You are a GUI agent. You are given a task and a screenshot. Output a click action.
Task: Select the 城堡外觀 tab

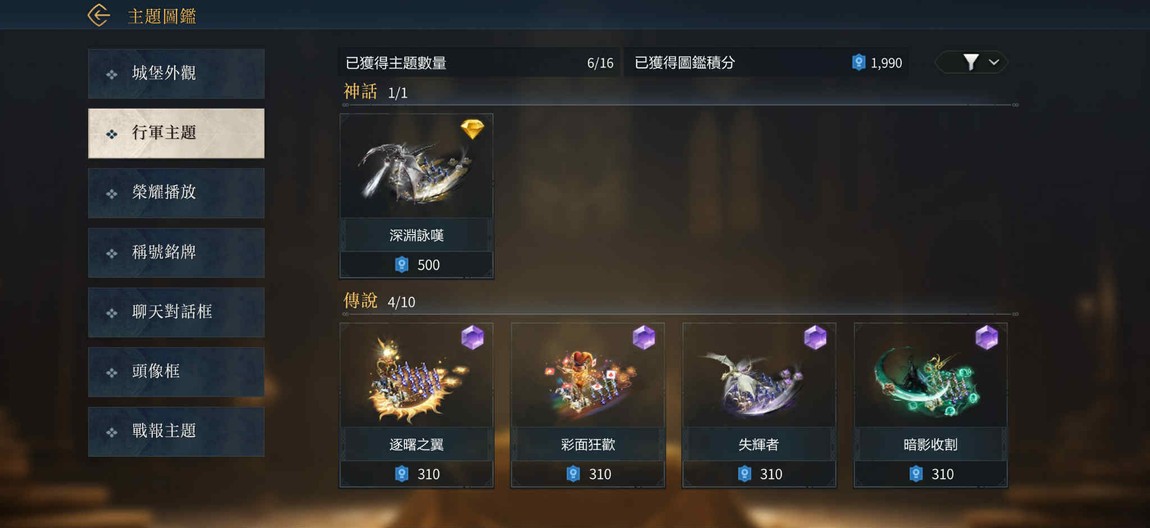pyautogui.click(x=176, y=73)
